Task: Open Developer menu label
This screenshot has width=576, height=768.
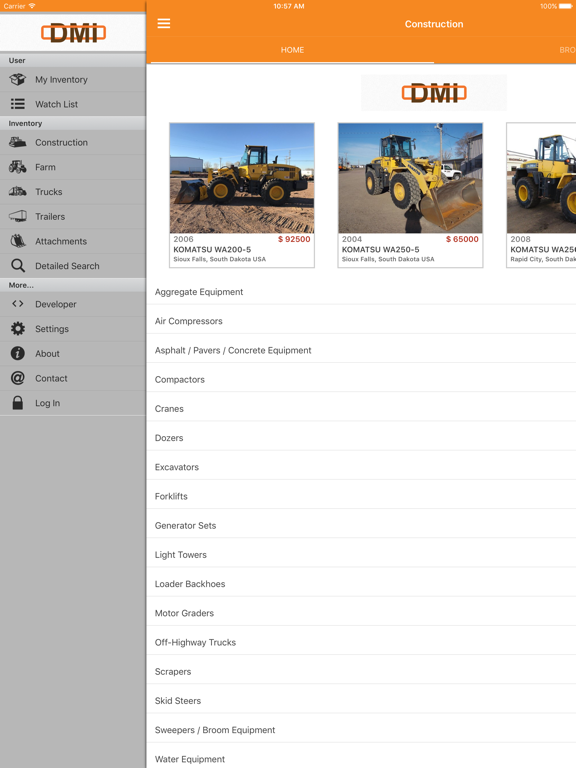Action: coord(56,304)
